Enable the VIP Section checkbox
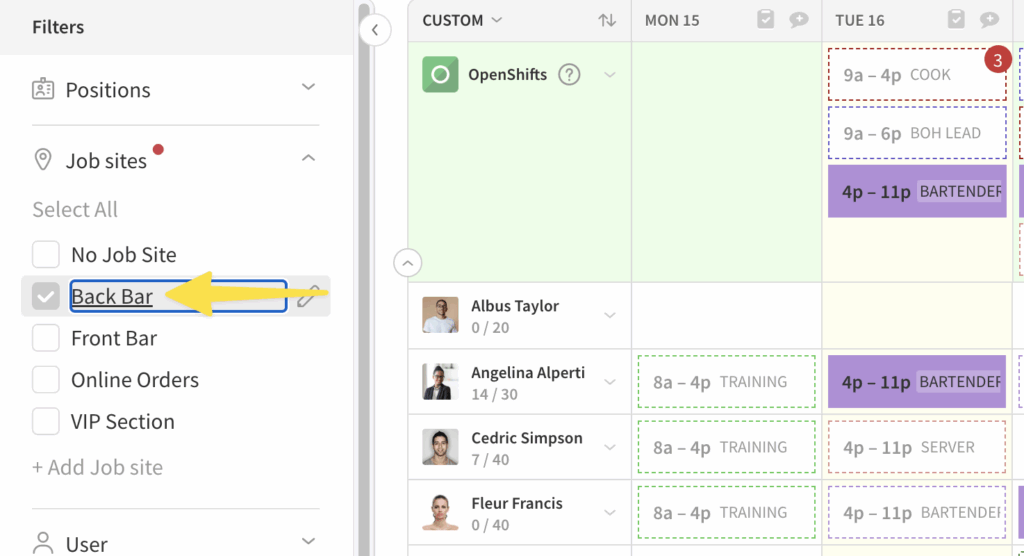 coord(46,422)
